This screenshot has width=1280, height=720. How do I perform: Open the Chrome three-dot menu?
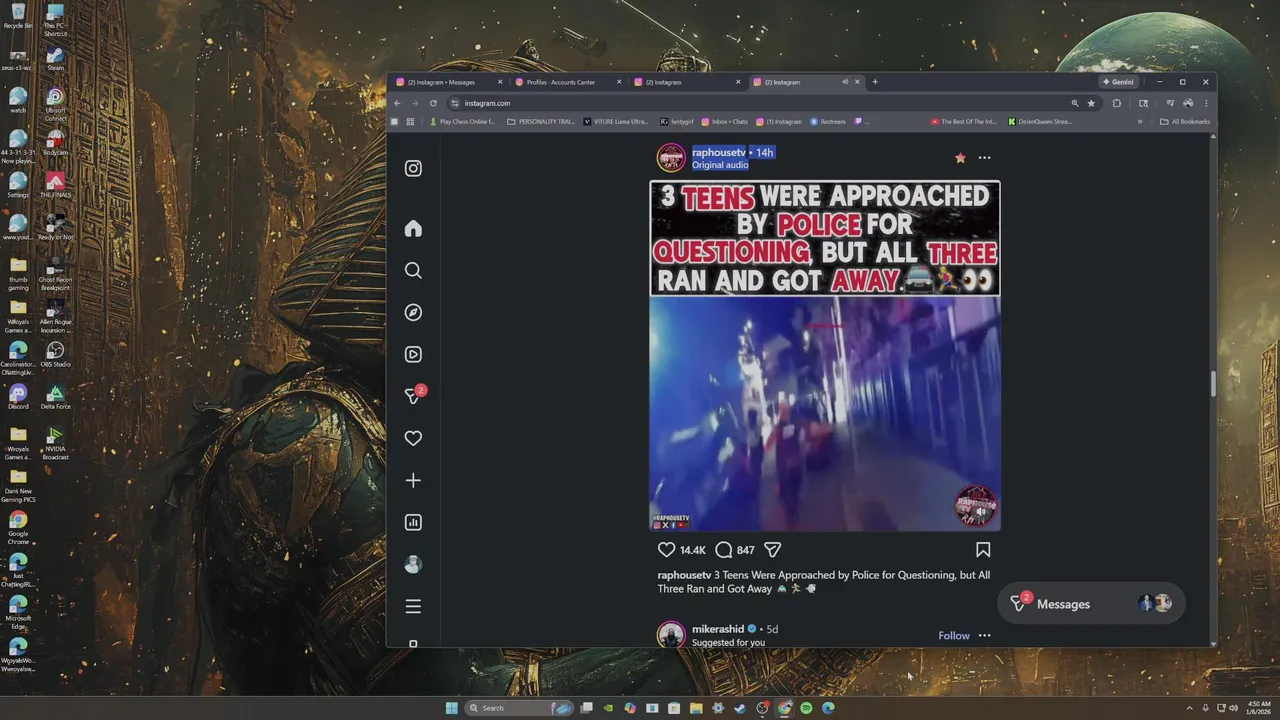[1207, 103]
